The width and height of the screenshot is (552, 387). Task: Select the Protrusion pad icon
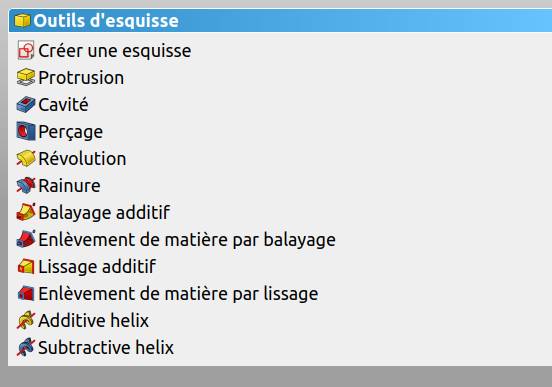coord(26,77)
